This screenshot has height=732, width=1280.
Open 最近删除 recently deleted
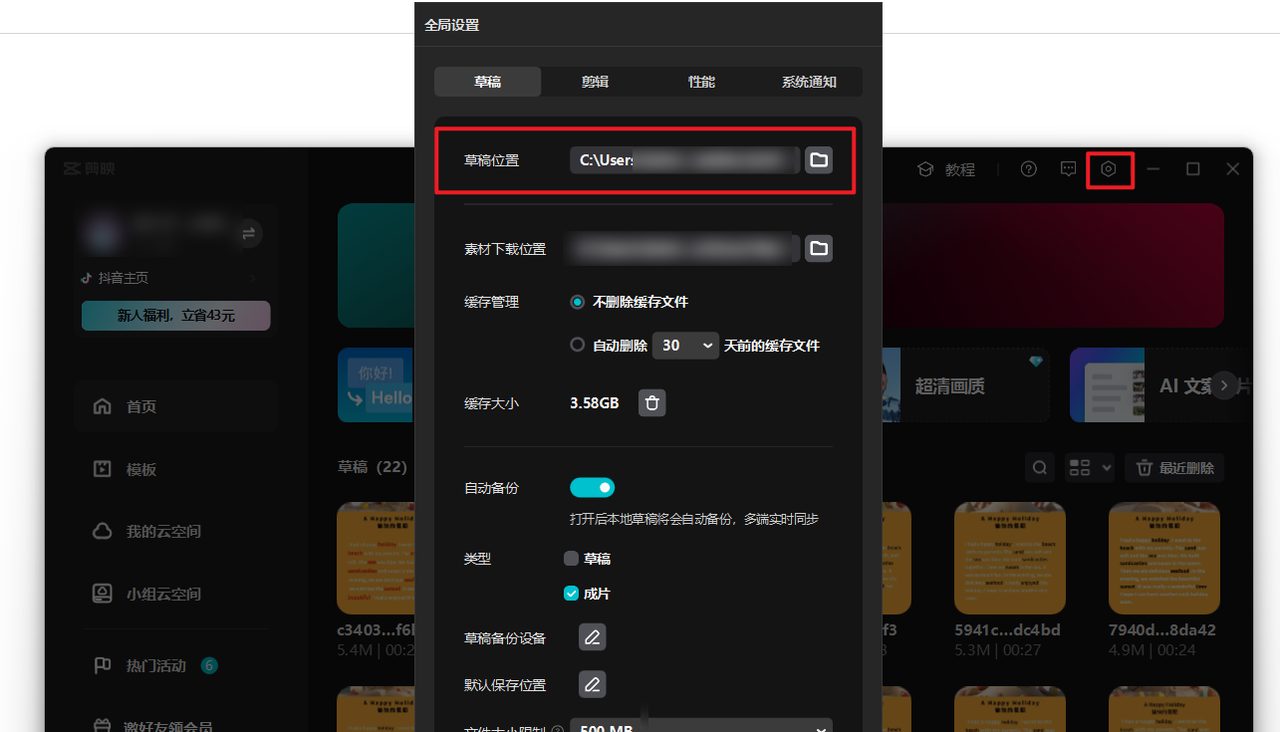coord(1174,467)
